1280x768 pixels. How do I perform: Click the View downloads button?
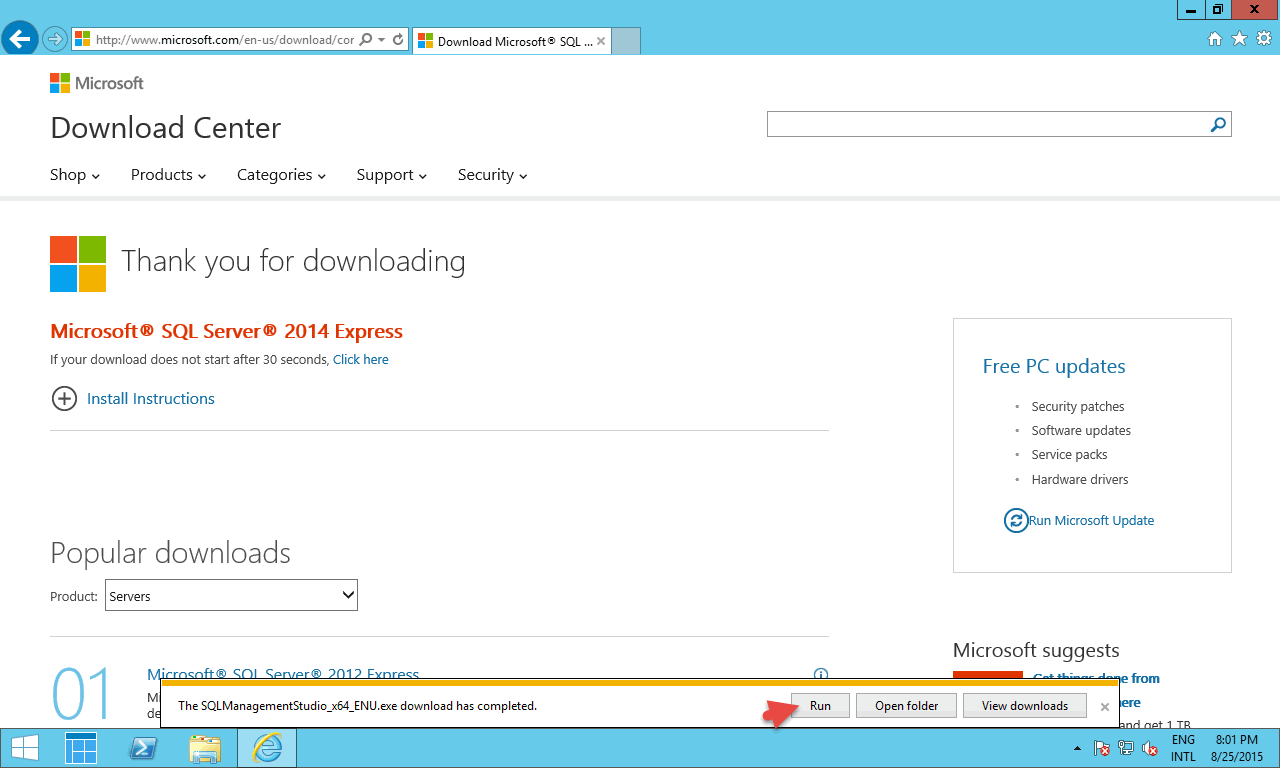pyautogui.click(x=1025, y=705)
